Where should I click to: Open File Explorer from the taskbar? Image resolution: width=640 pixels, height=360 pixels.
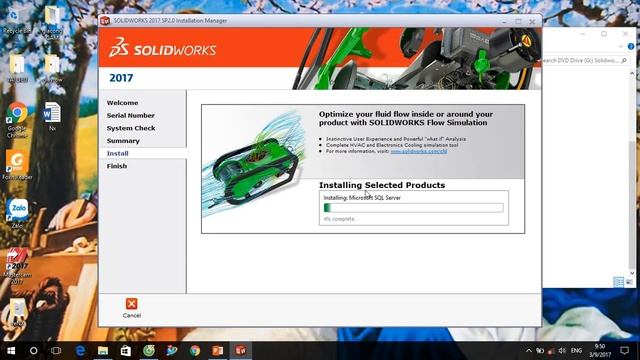tap(103, 351)
